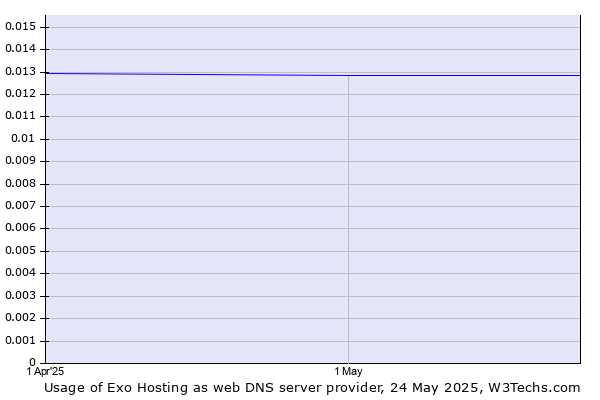
Task: Click the 0.015 y-axis label
Action: pyautogui.click(x=20, y=26)
